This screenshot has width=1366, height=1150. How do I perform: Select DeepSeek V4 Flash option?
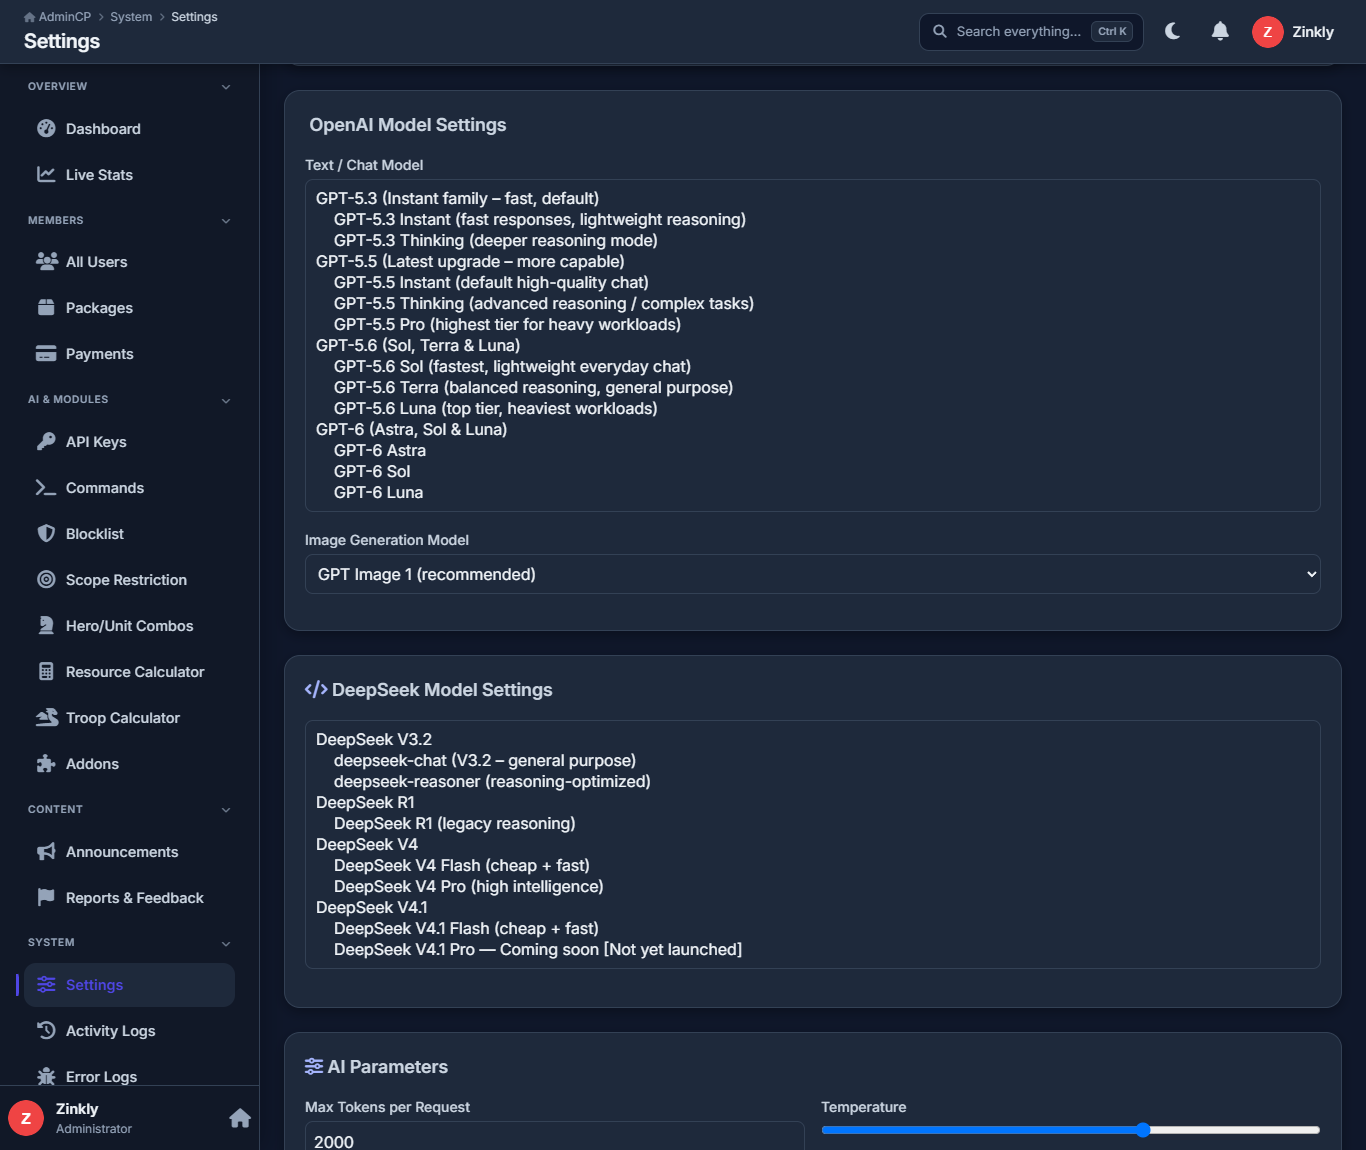pos(462,865)
